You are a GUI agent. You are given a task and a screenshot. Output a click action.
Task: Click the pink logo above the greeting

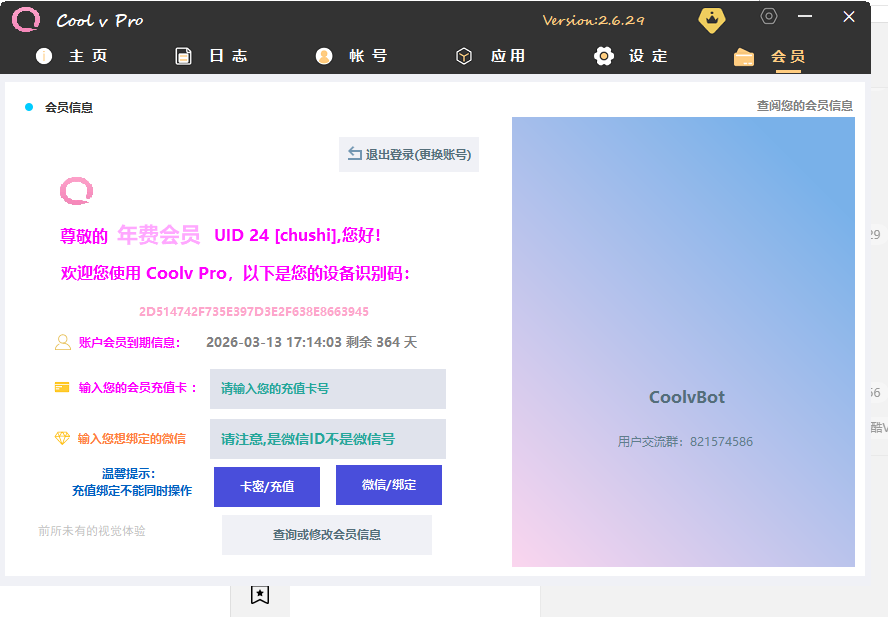76,190
